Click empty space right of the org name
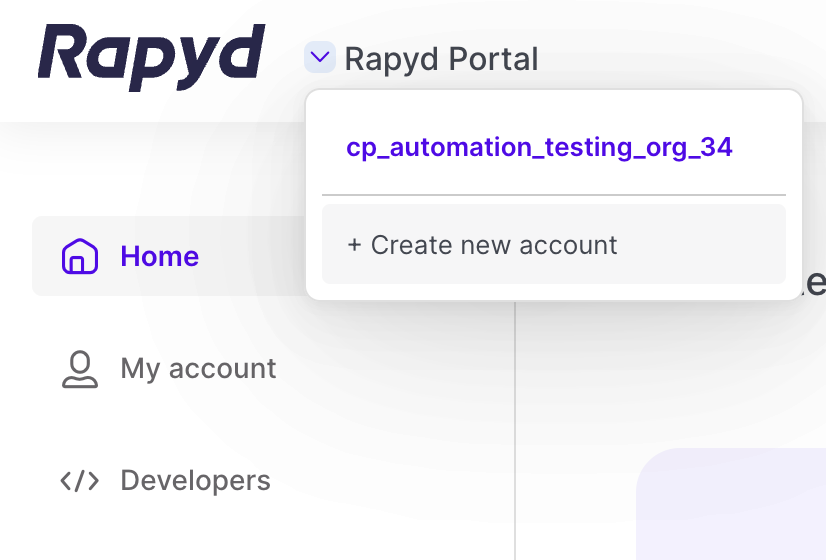The image size is (826, 560). pos(765,147)
